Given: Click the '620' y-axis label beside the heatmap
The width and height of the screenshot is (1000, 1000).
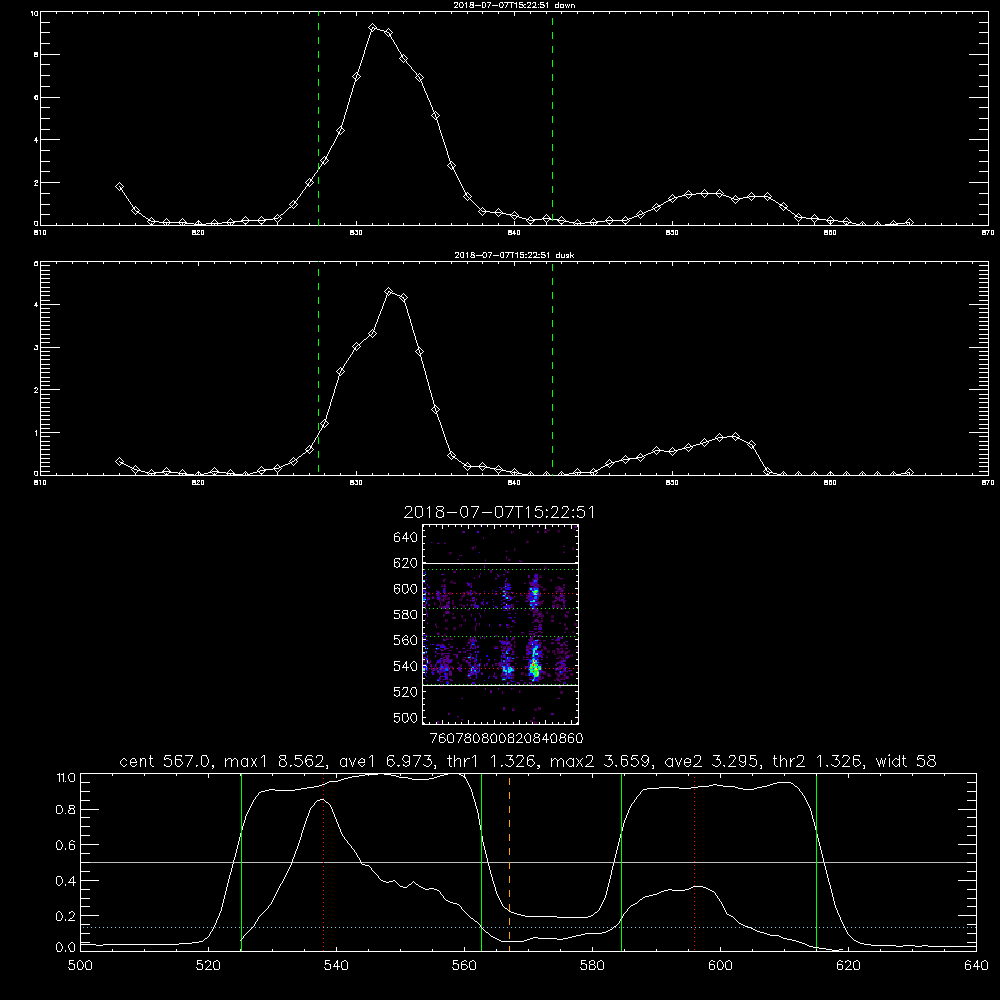Looking at the screenshot, I should point(406,563).
